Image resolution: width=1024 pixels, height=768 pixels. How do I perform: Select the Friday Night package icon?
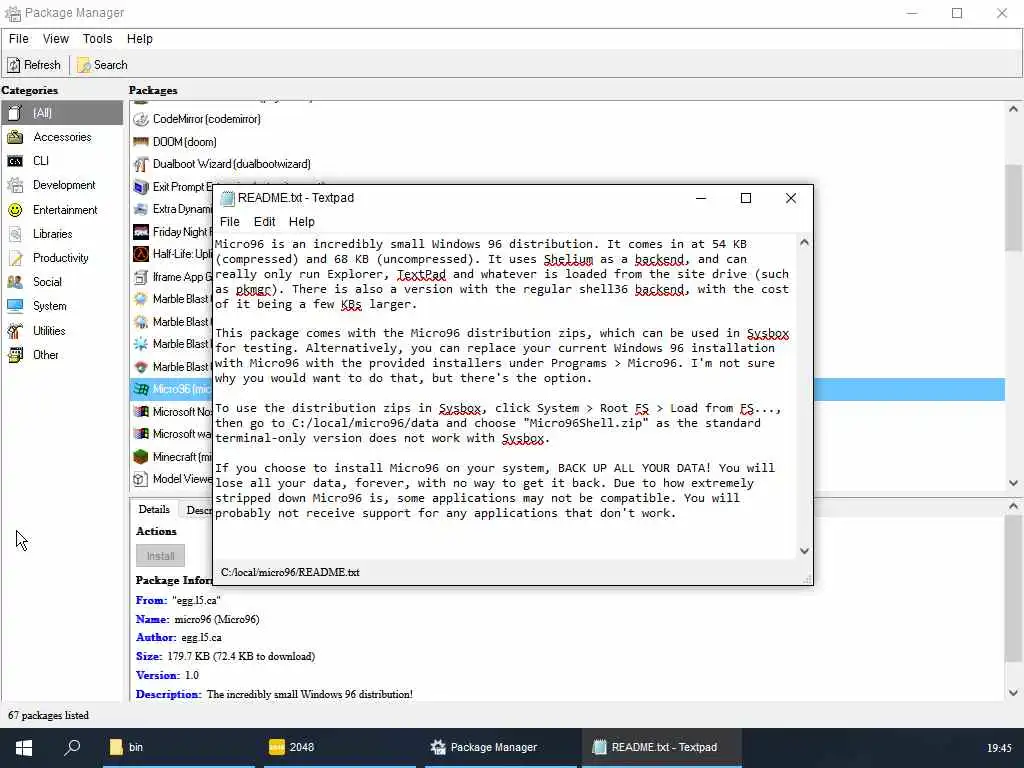(x=140, y=232)
